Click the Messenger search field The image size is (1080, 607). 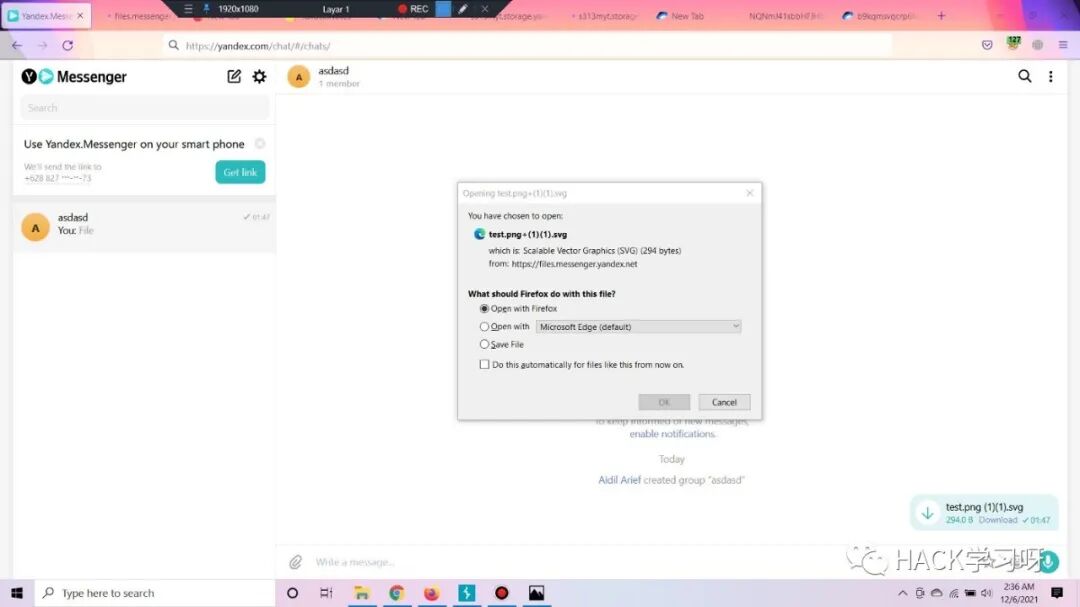point(145,108)
